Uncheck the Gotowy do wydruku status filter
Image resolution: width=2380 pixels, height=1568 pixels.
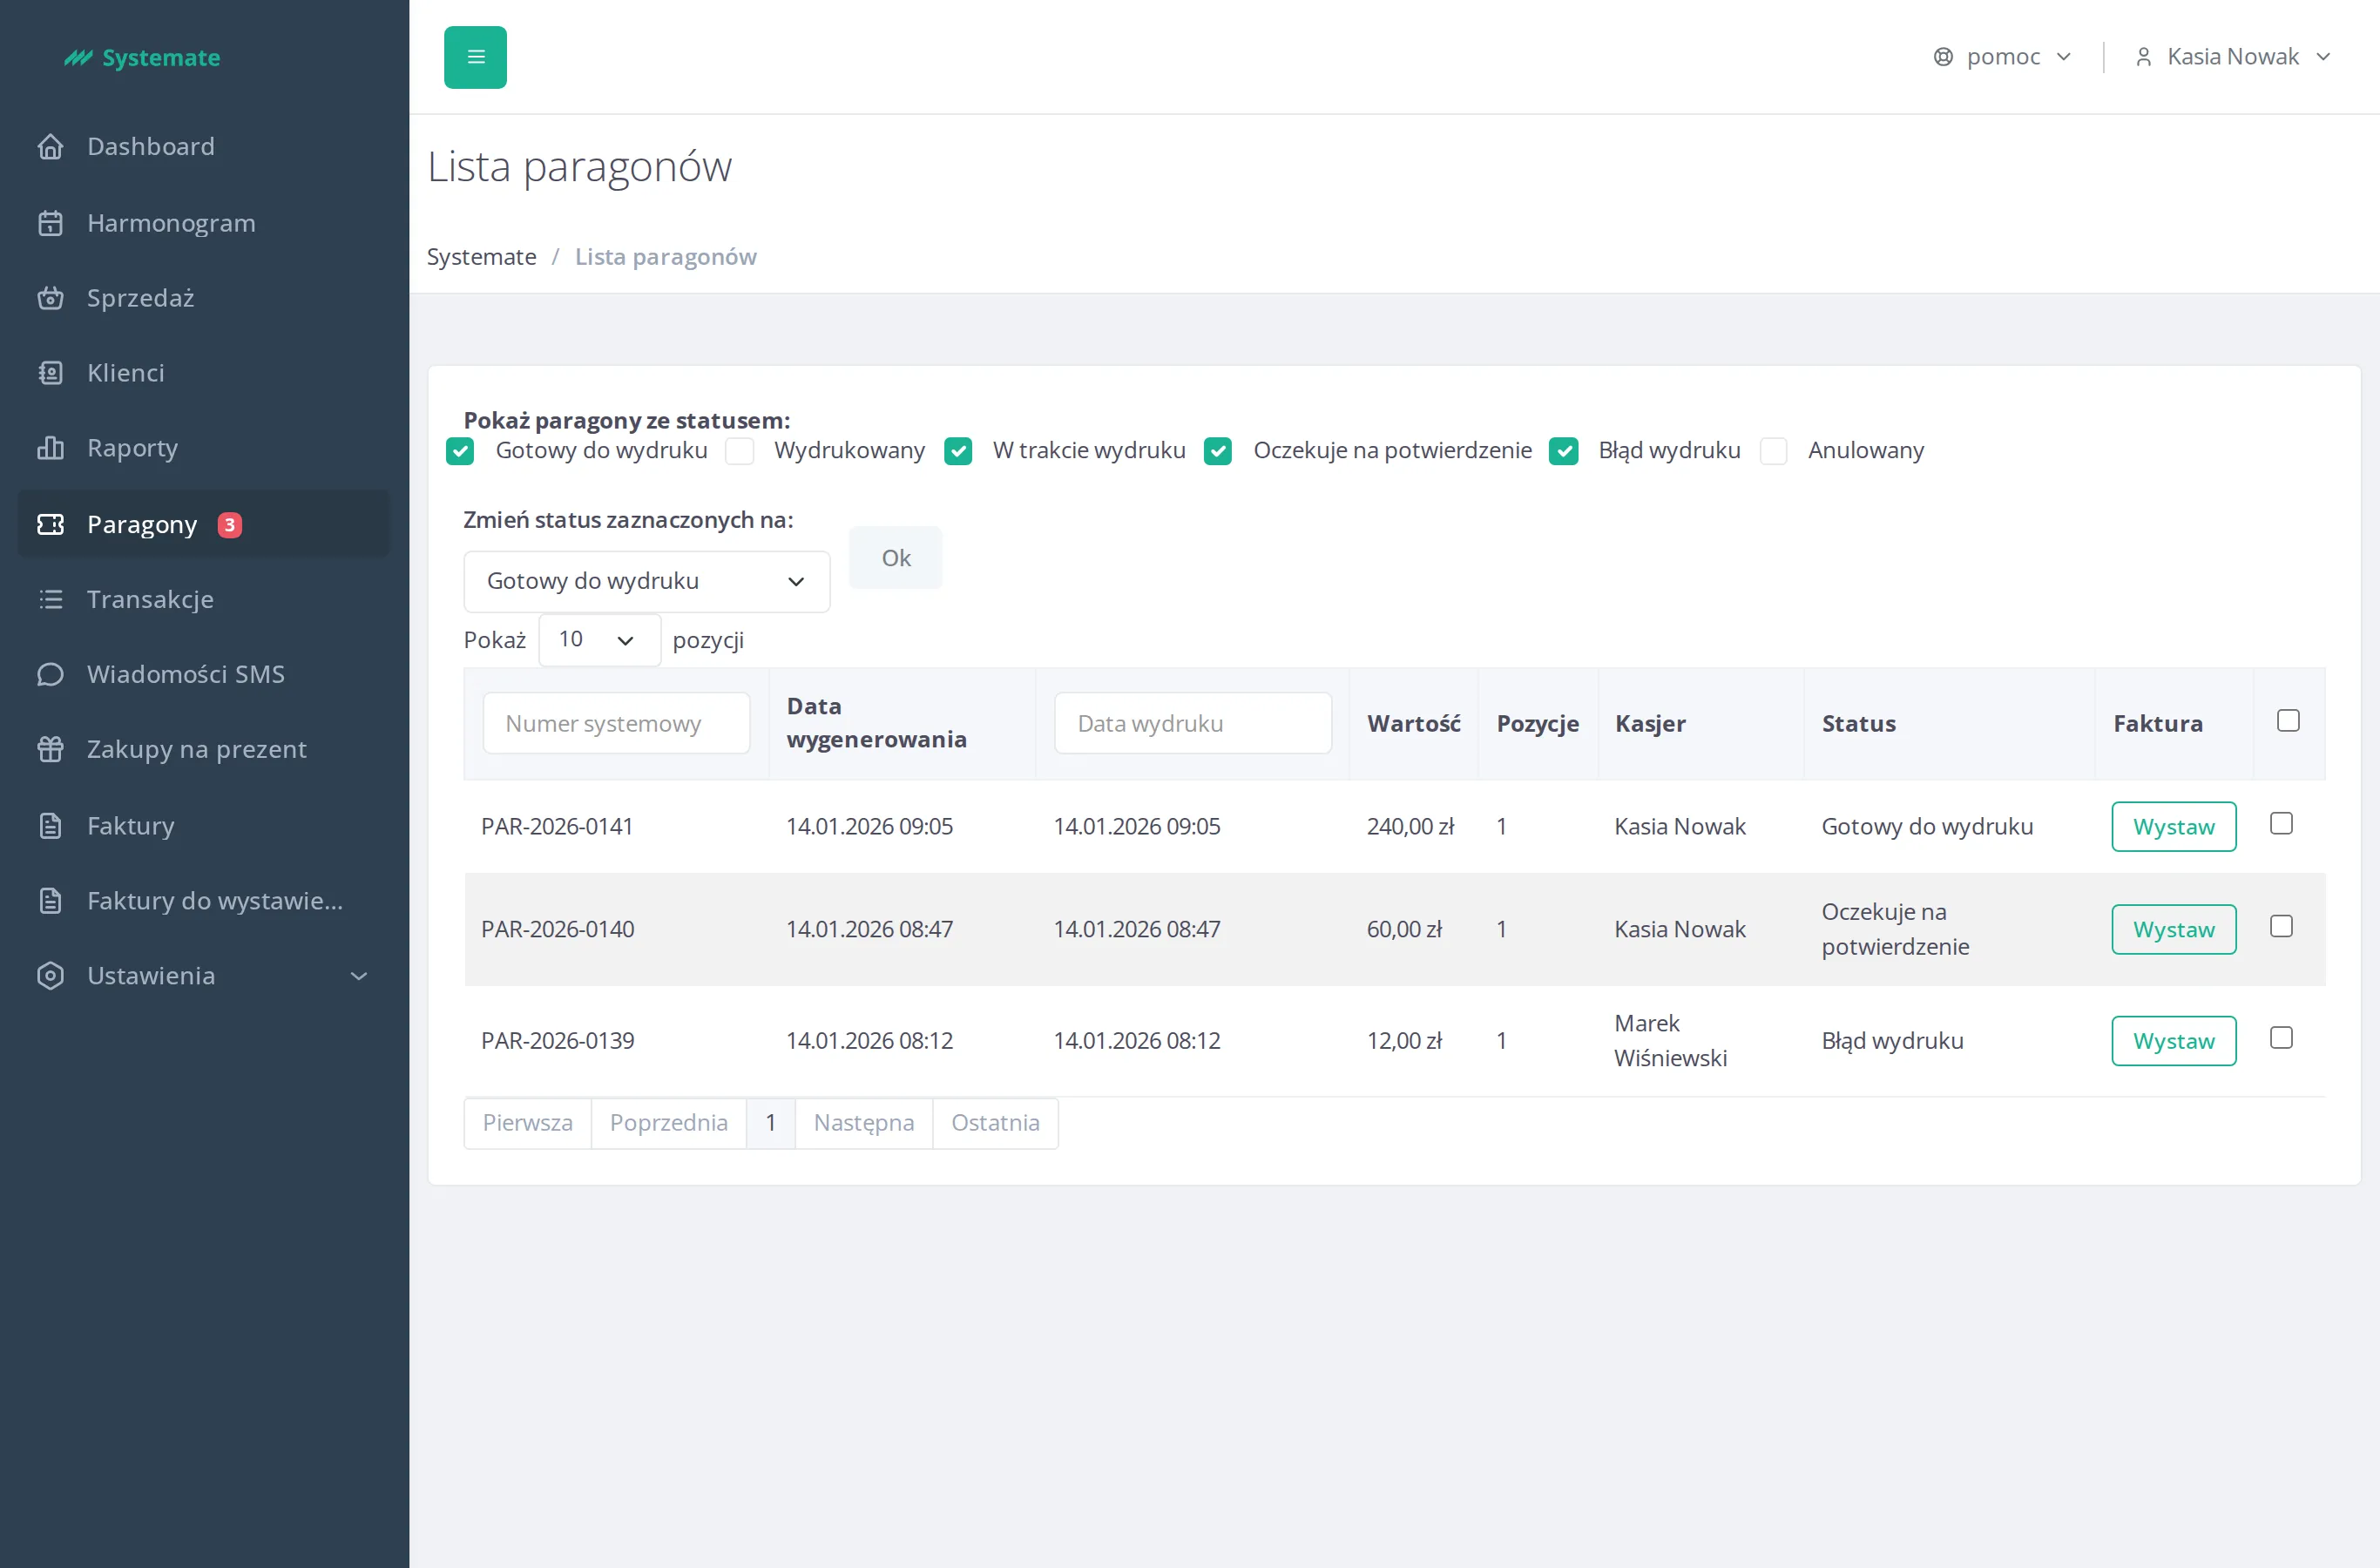point(460,451)
